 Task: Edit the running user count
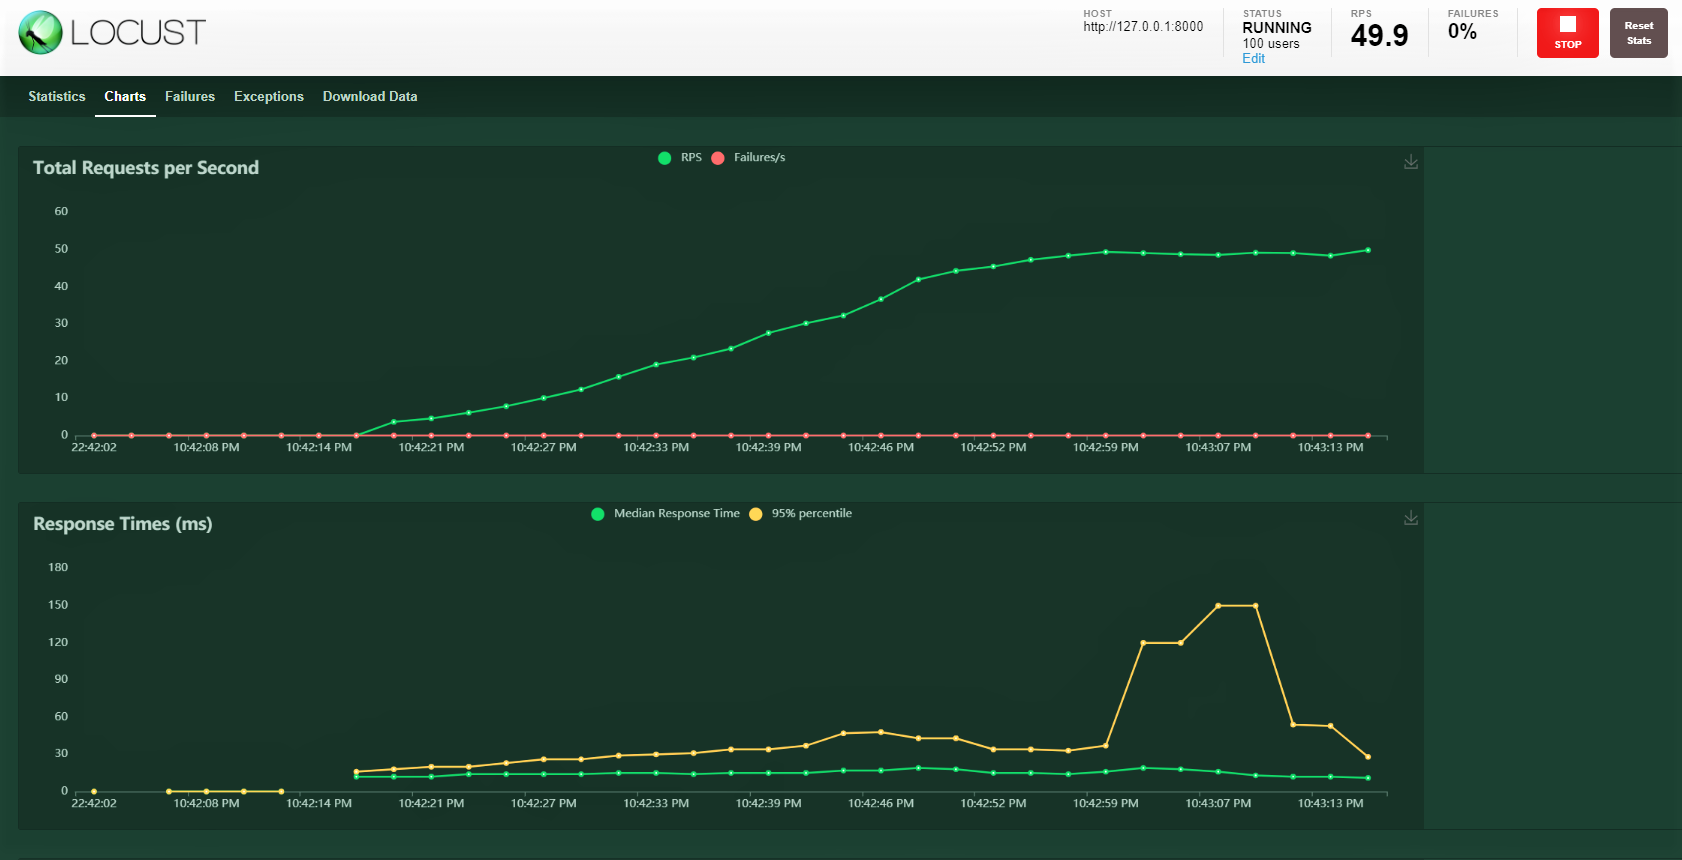1253,59
